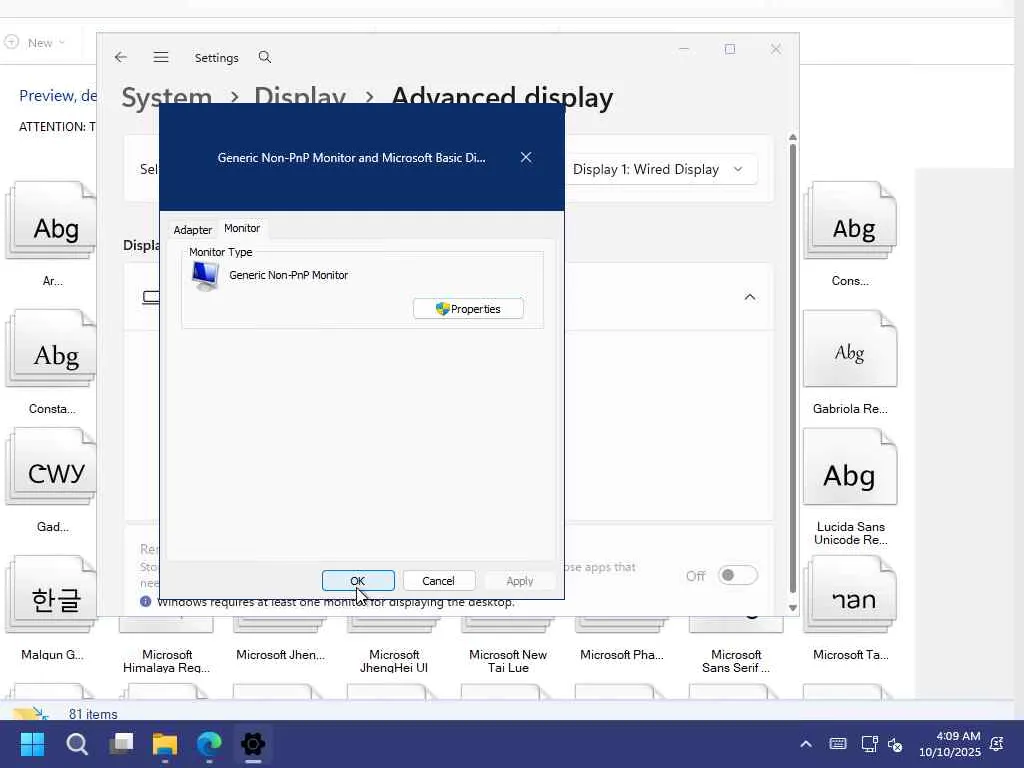Click the network display tray icon
The width and height of the screenshot is (1024, 768).
[869, 744]
